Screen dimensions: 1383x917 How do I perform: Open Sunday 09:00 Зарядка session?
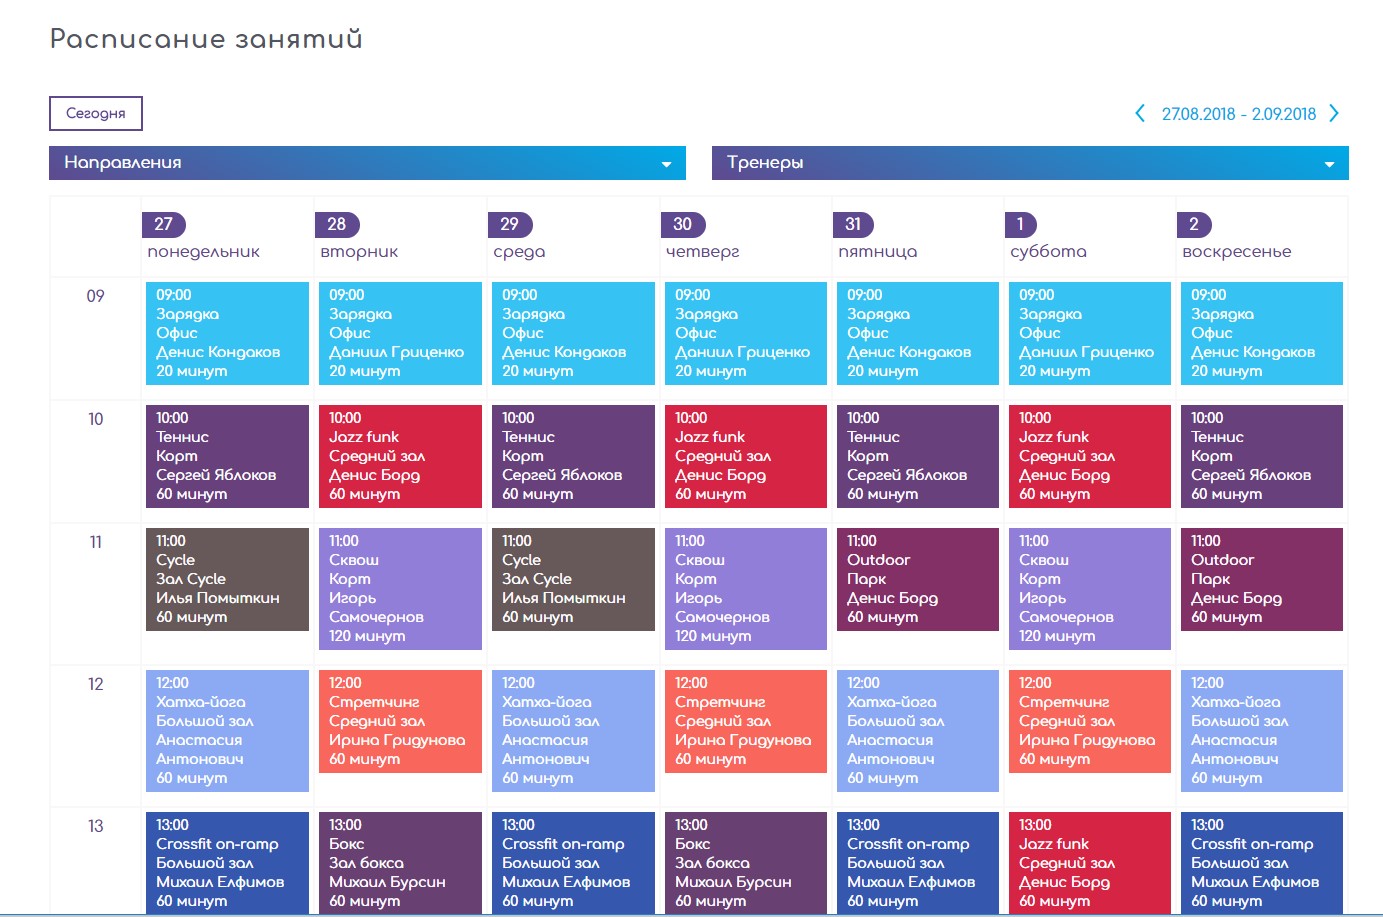pos(1262,333)
